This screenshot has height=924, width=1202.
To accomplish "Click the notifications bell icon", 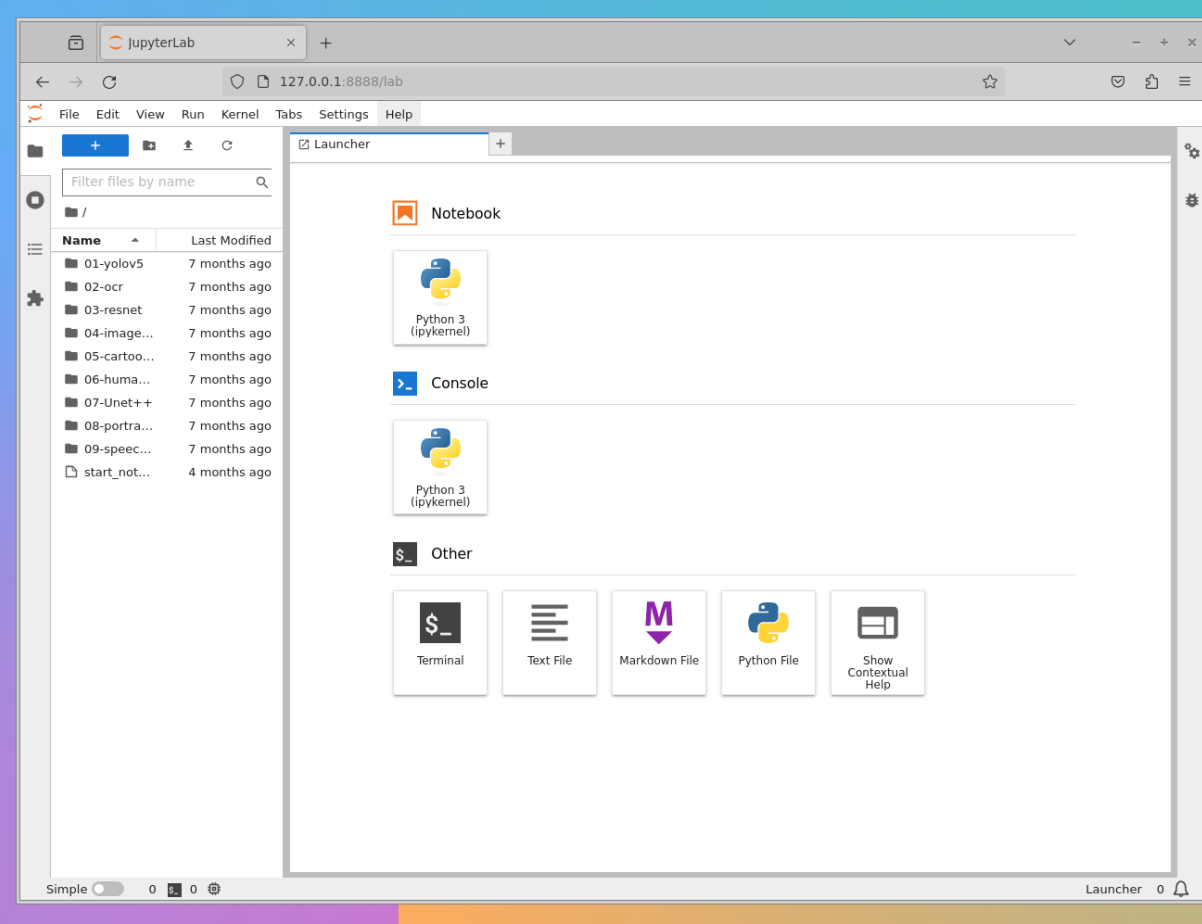I will [x=1181, y=889].
